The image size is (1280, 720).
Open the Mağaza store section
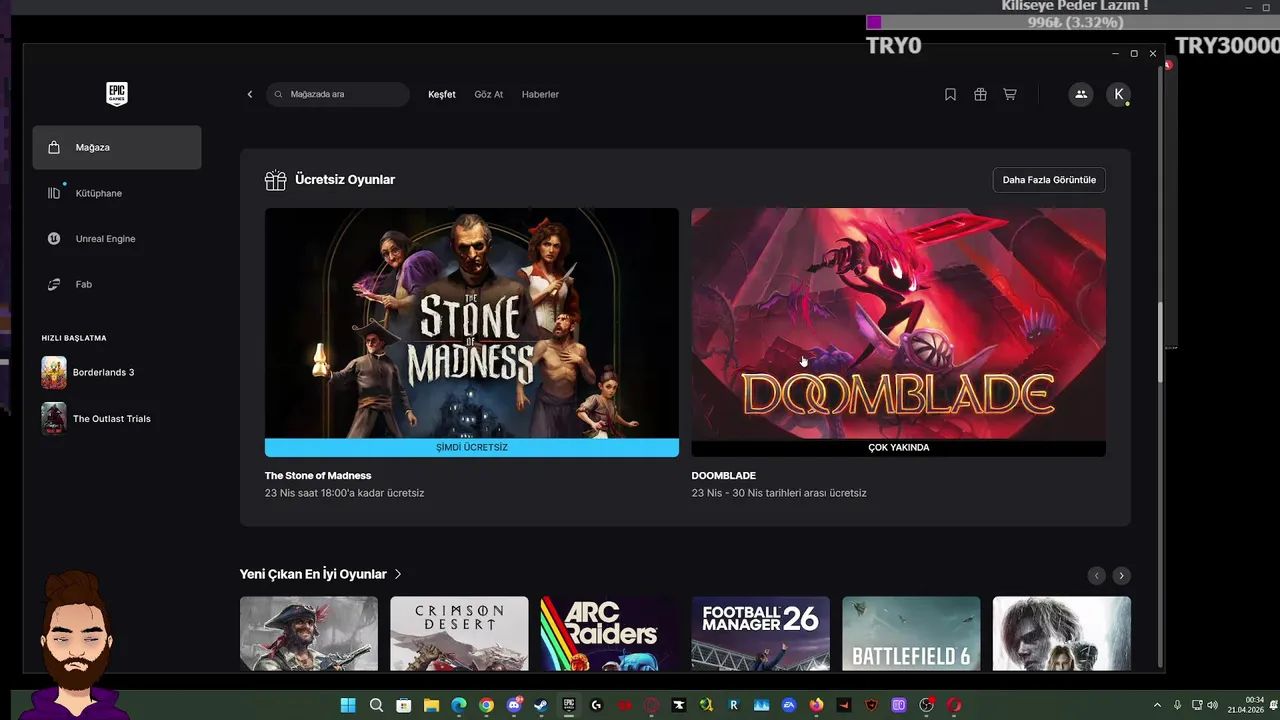tap(117, 147)
